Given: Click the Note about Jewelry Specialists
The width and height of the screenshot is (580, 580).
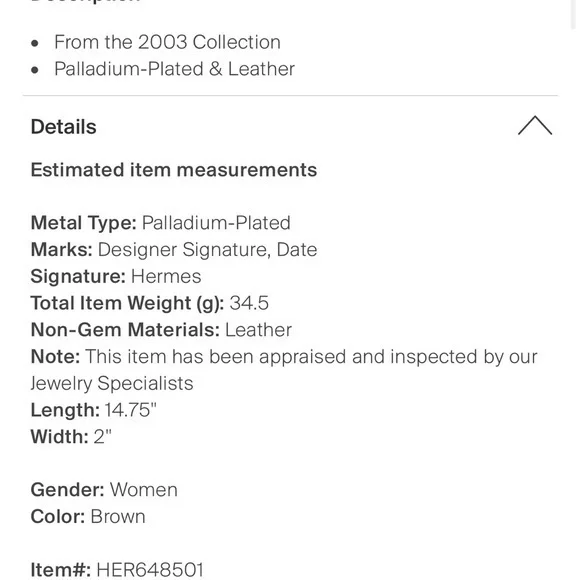Looking at the screenshot, I should pos(284,370).
